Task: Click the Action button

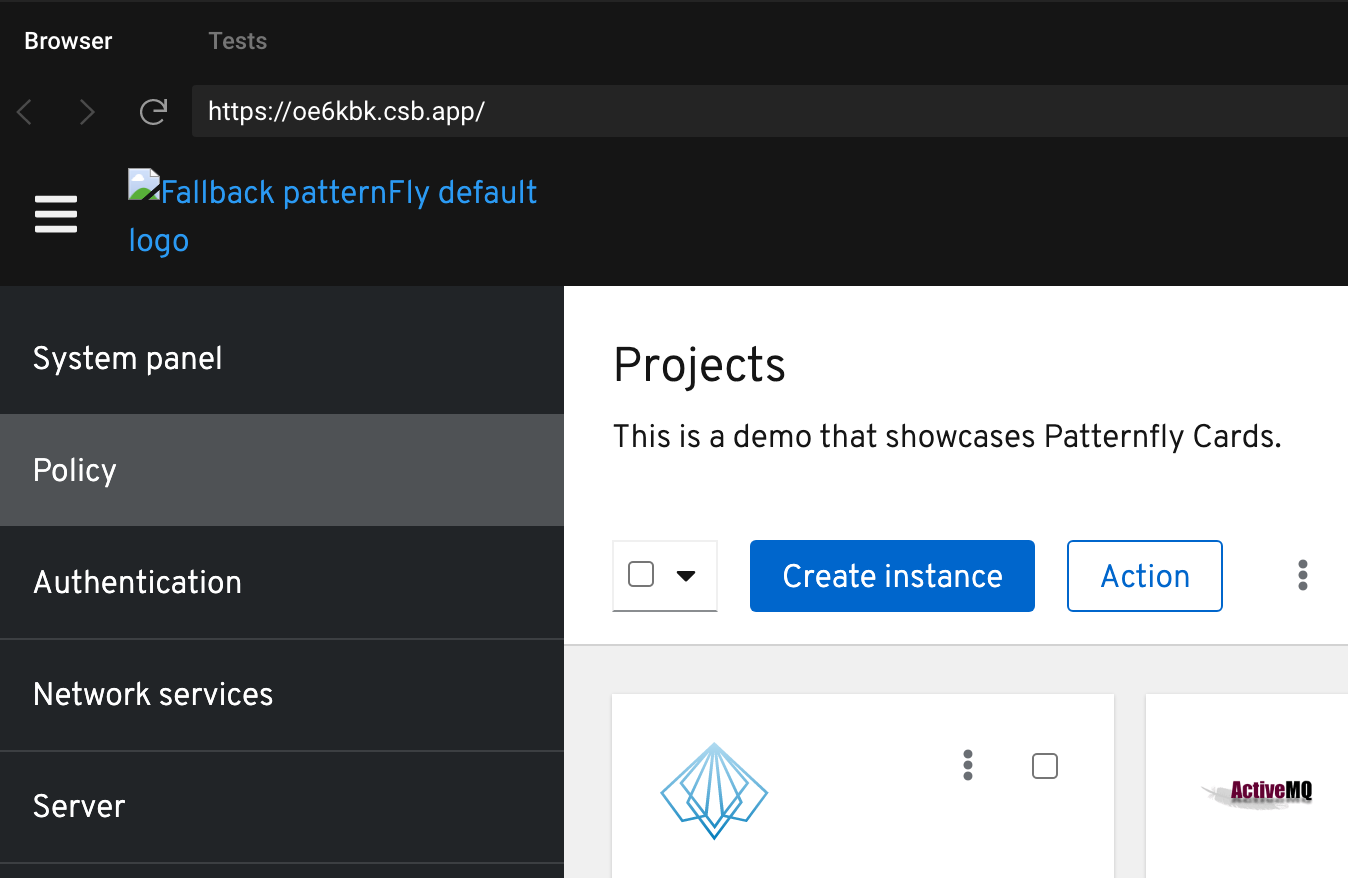Action: coord(1144,576)
